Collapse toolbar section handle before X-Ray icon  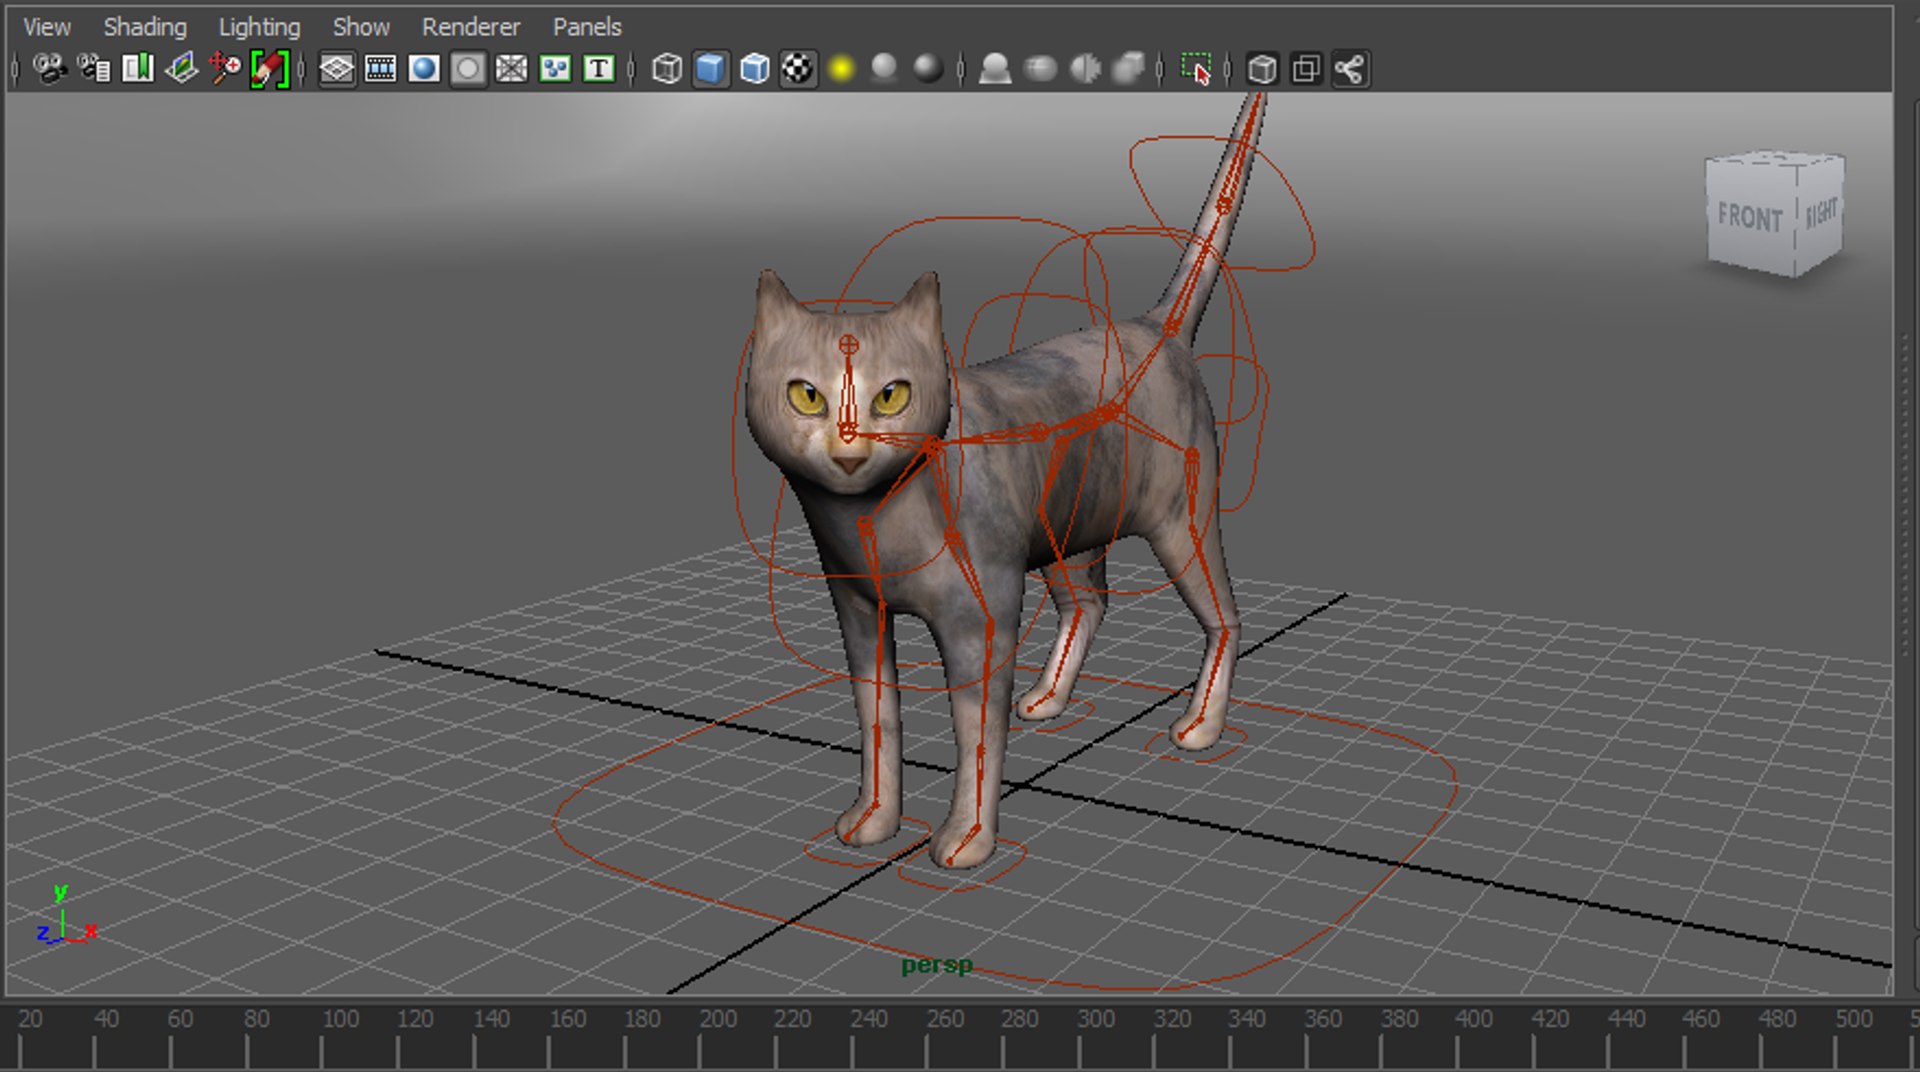click(x=1228, y=69)
